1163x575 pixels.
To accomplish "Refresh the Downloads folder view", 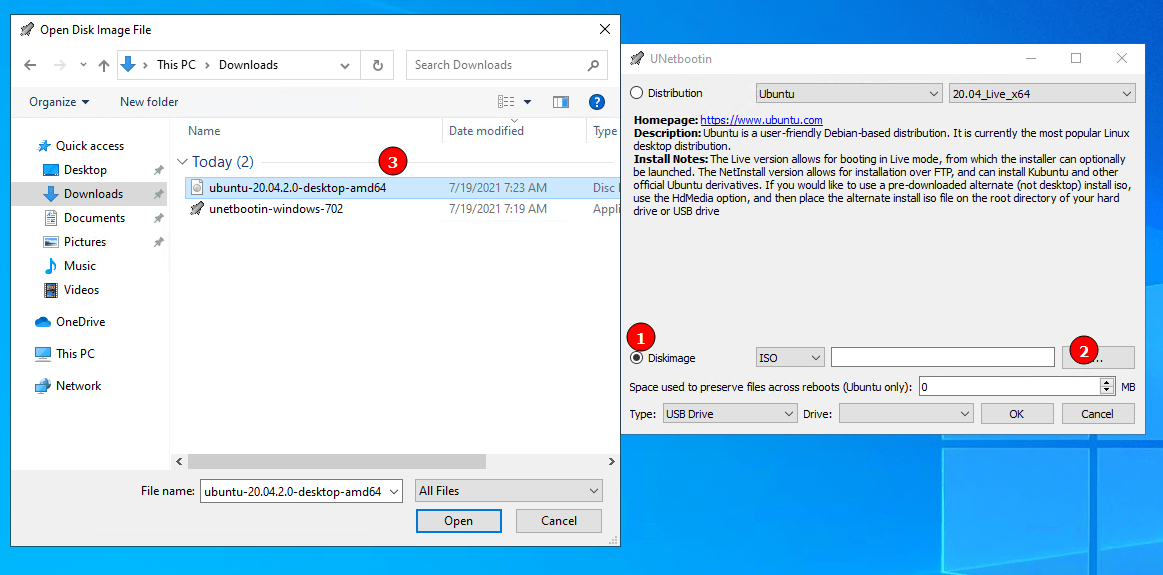I will point(378,65).
